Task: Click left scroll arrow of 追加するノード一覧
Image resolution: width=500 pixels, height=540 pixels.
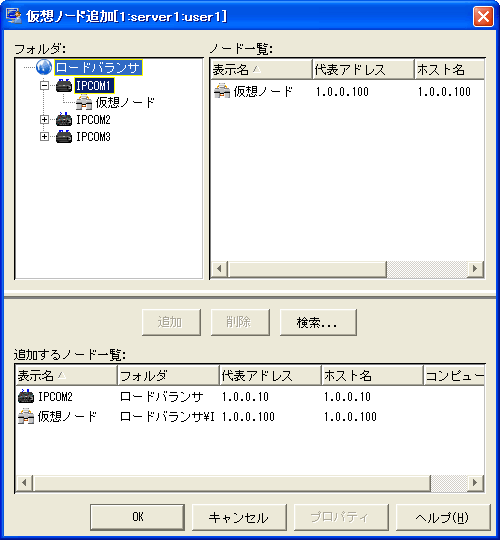Action: 24,483
